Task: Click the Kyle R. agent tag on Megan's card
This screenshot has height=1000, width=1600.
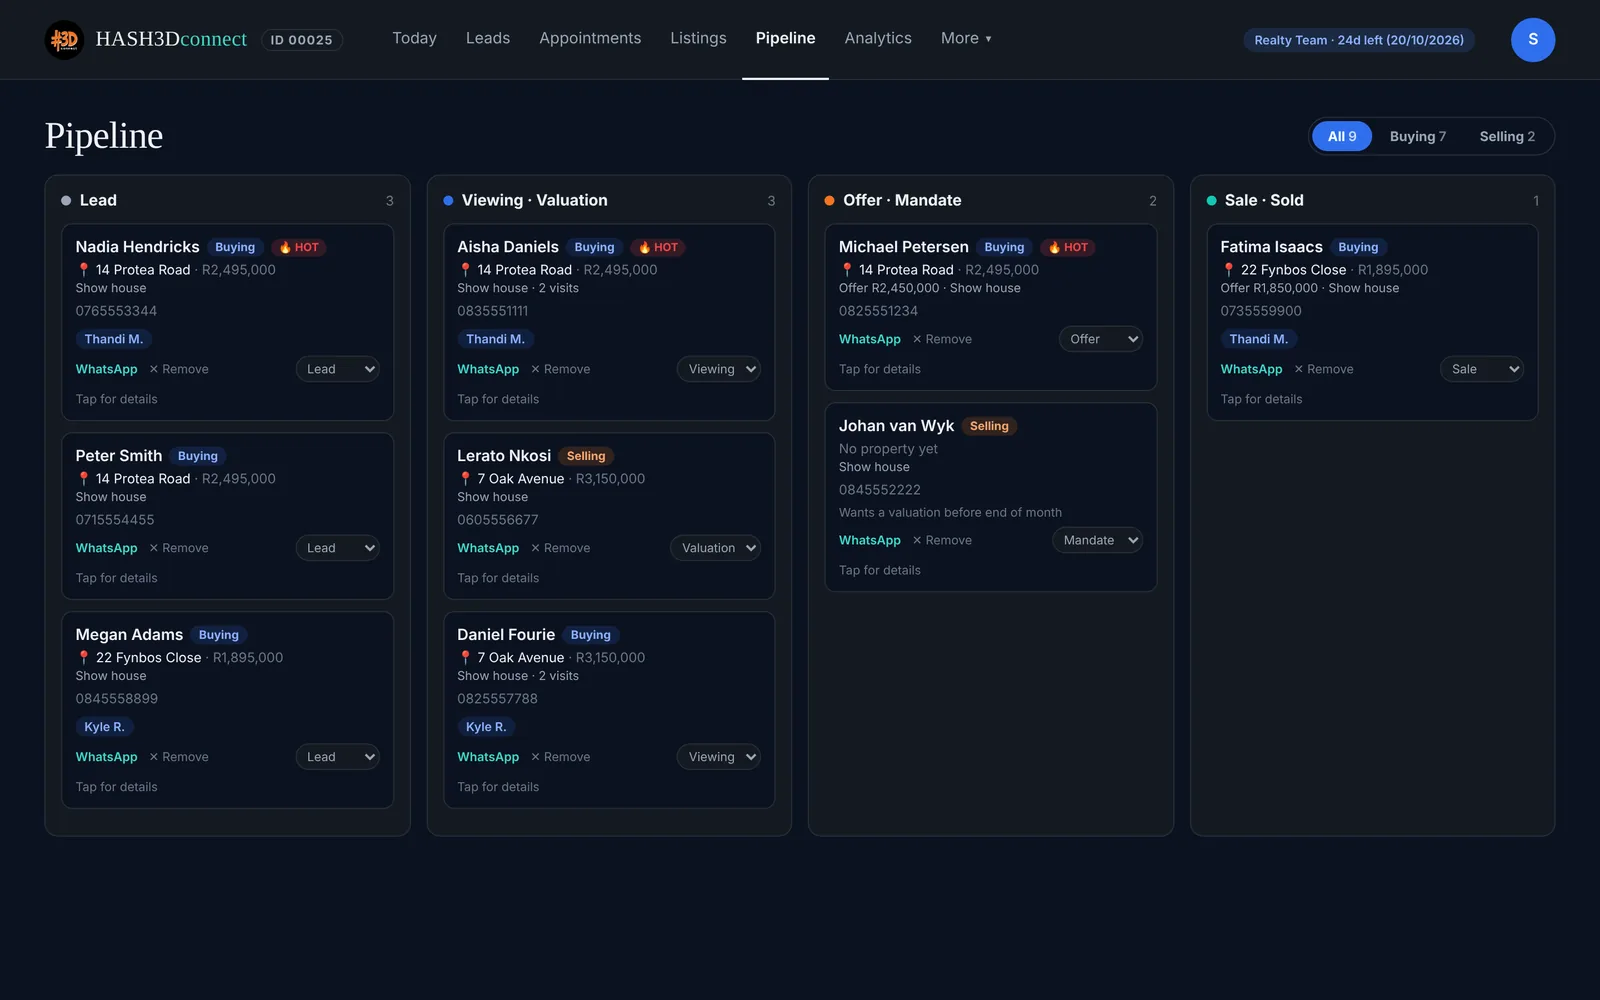Action: click(x=105, y=727)
